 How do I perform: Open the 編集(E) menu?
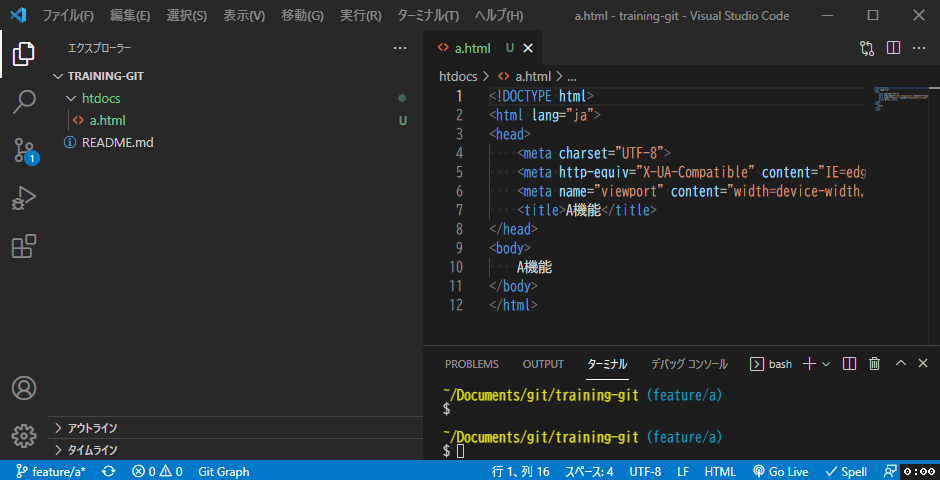130,16
